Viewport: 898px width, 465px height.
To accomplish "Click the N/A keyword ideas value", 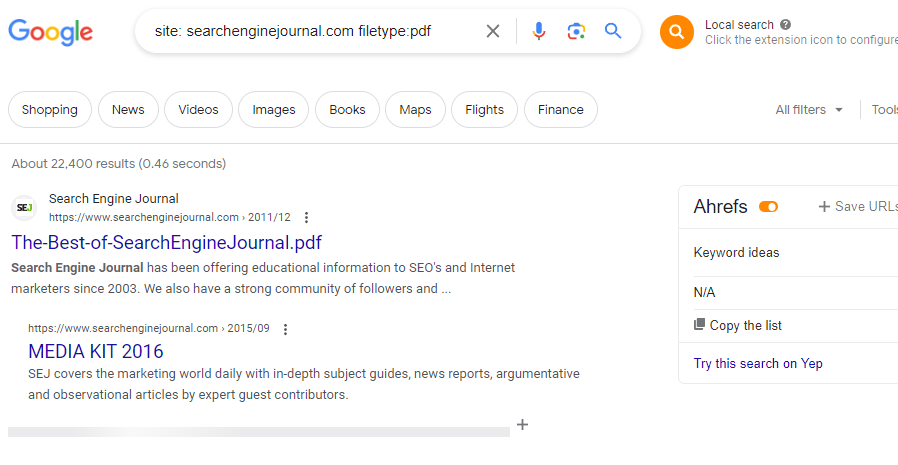I will [x=704, y=293].
